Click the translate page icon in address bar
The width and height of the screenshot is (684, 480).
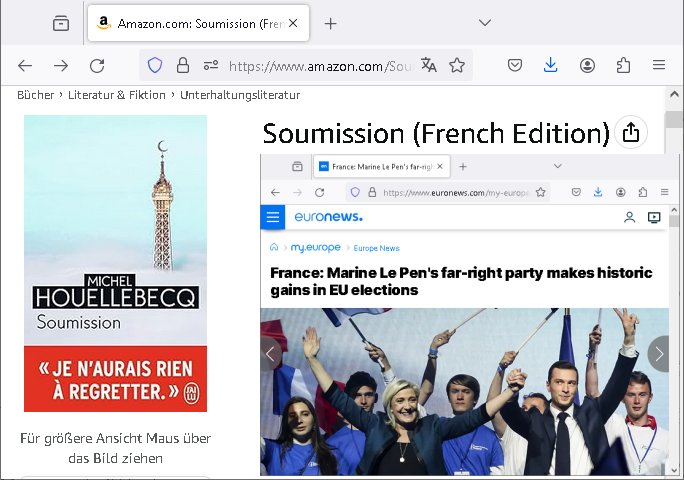coord(429,65)
